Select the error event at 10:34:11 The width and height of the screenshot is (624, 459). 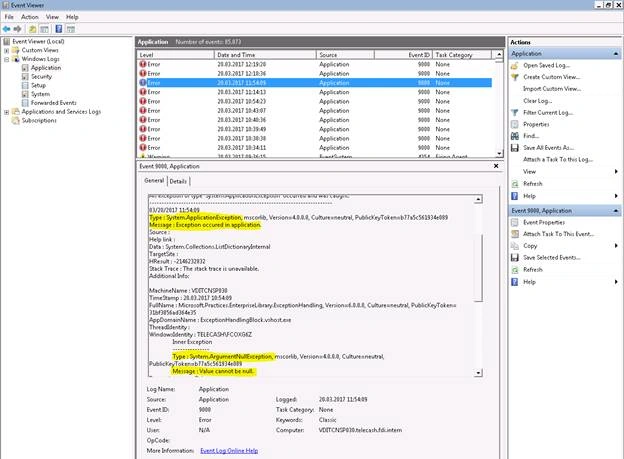(315, 148)
